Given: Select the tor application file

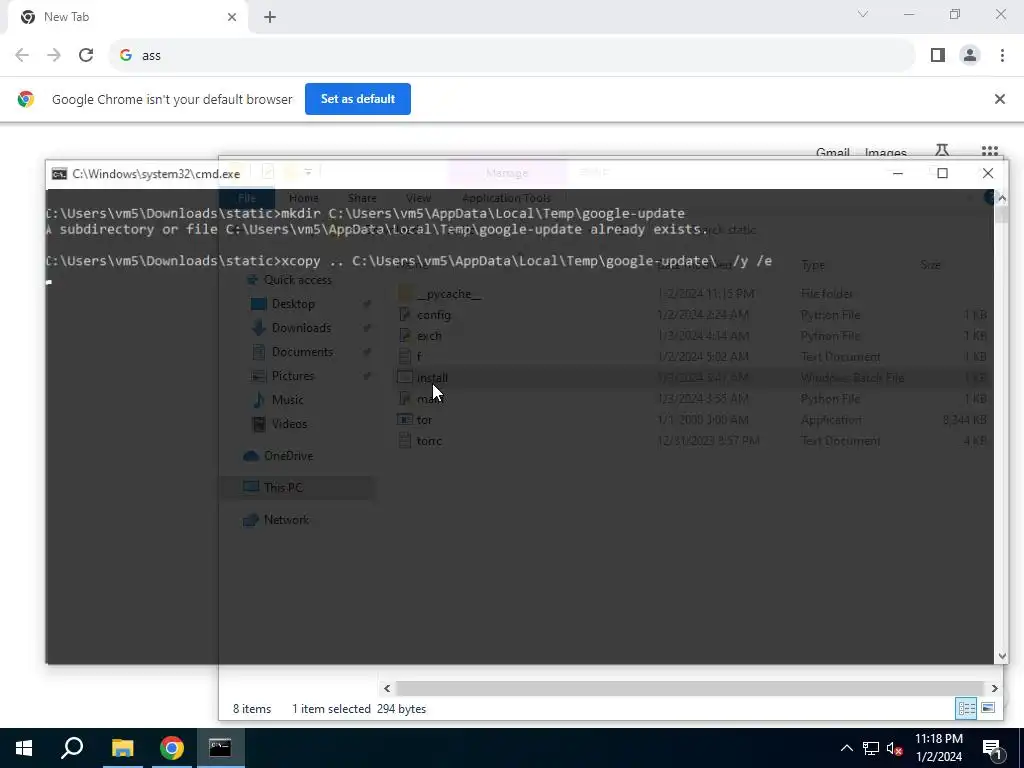Looking at the screenshot, I should point(424,420).
